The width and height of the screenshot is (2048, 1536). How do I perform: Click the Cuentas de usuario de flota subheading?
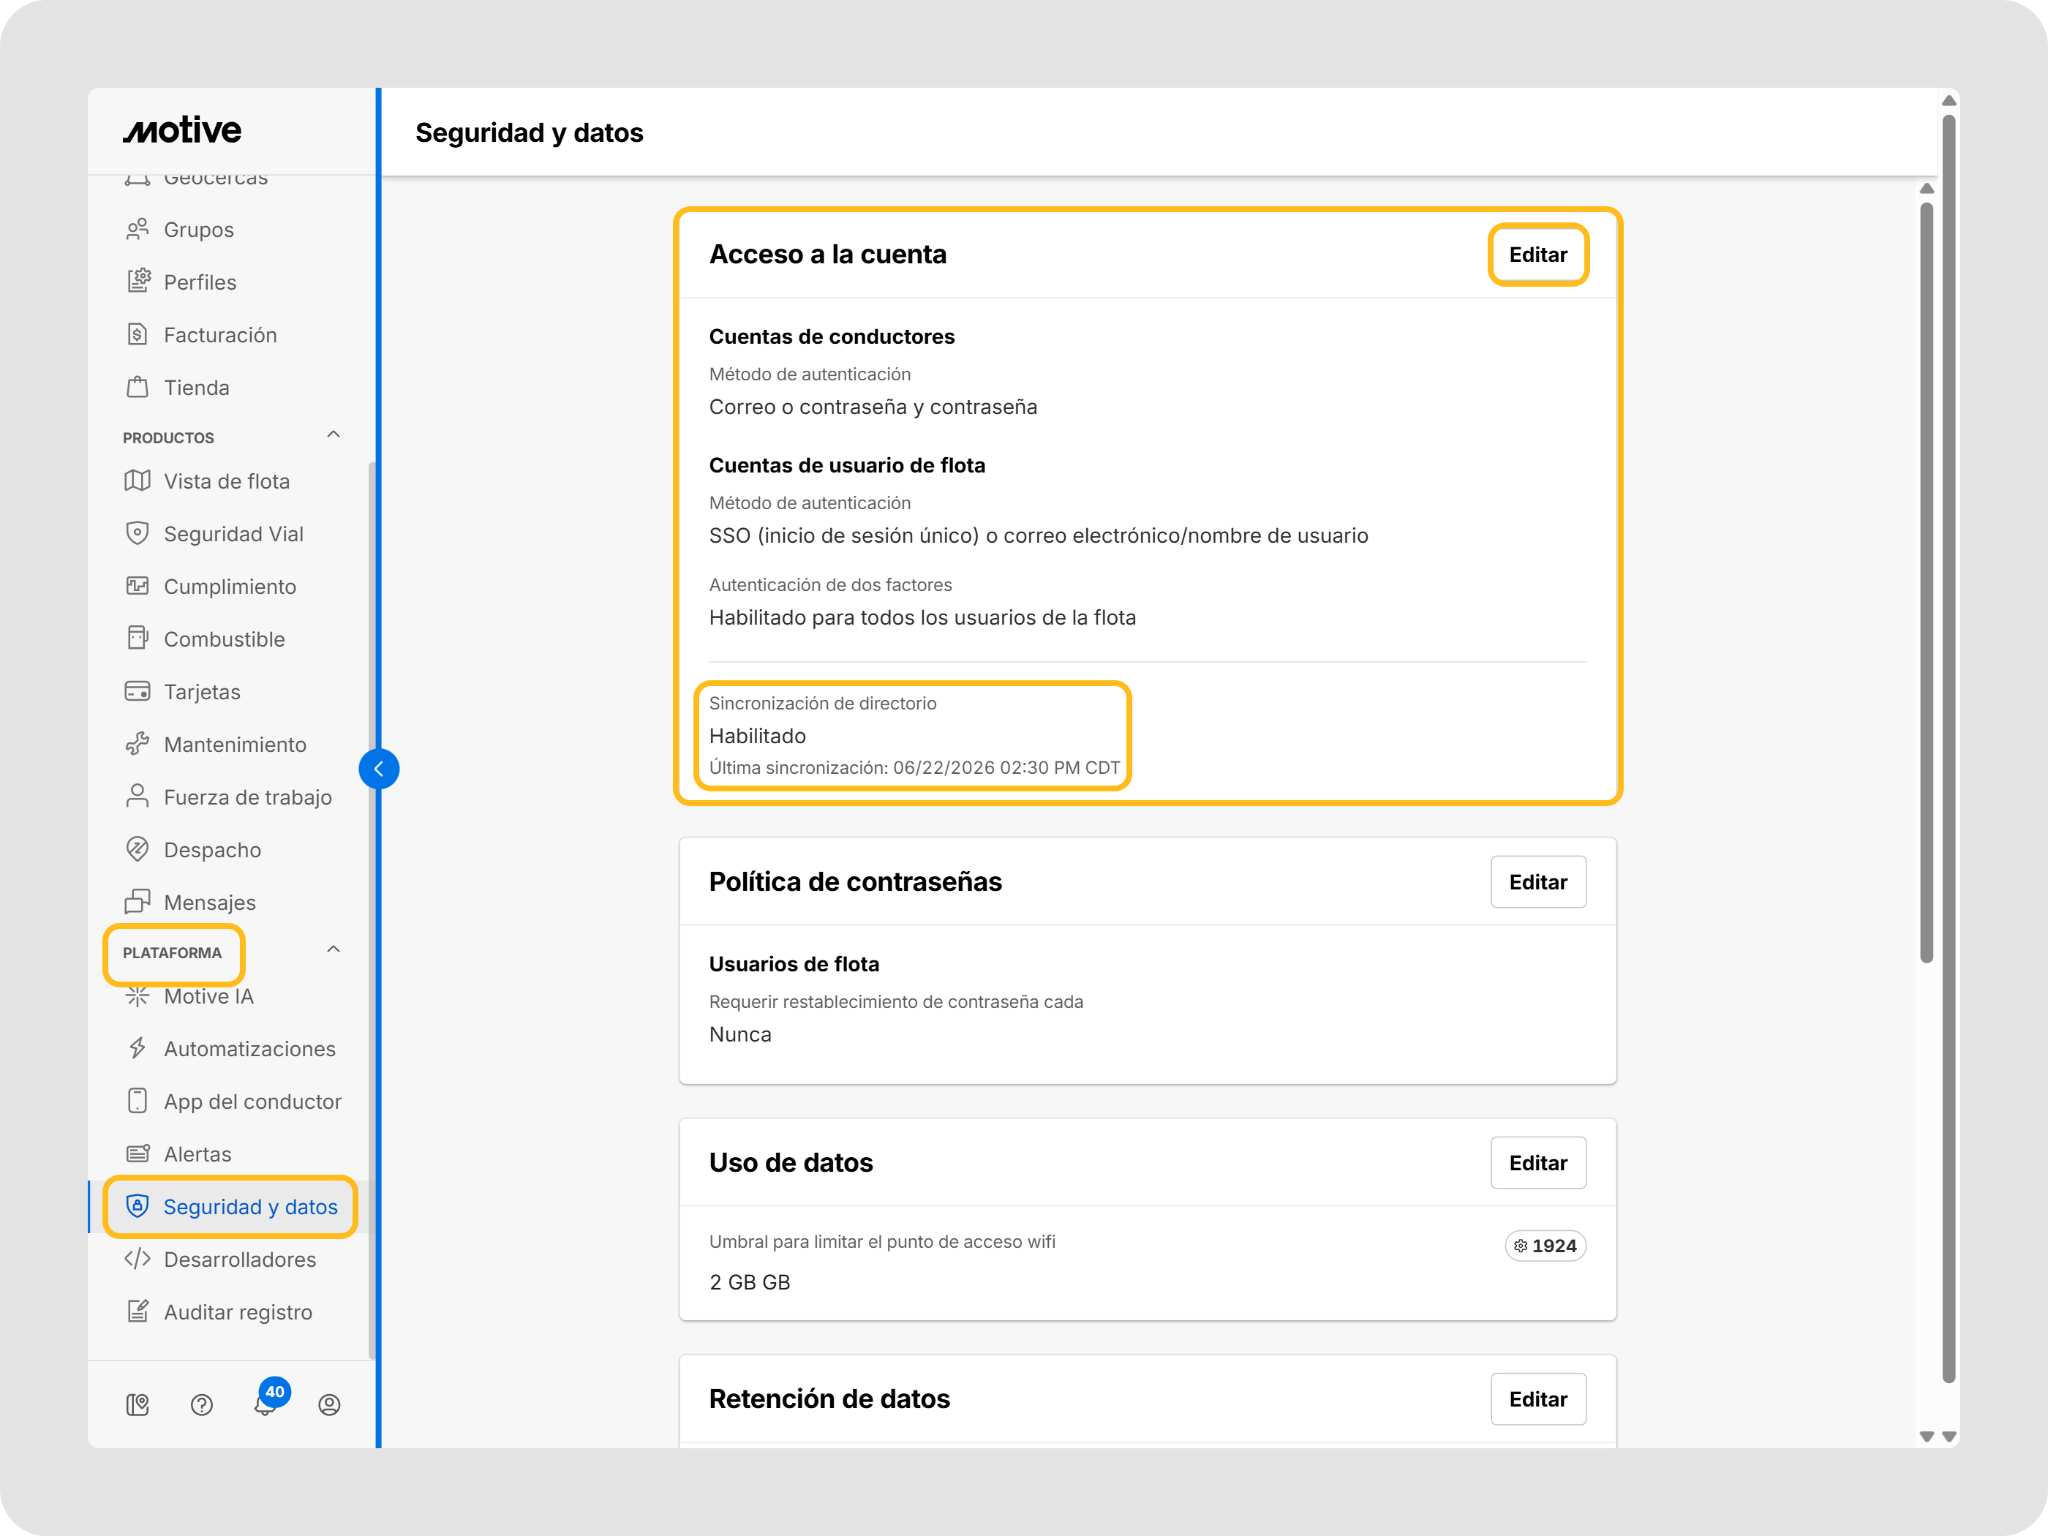click(x=847, y=465)
